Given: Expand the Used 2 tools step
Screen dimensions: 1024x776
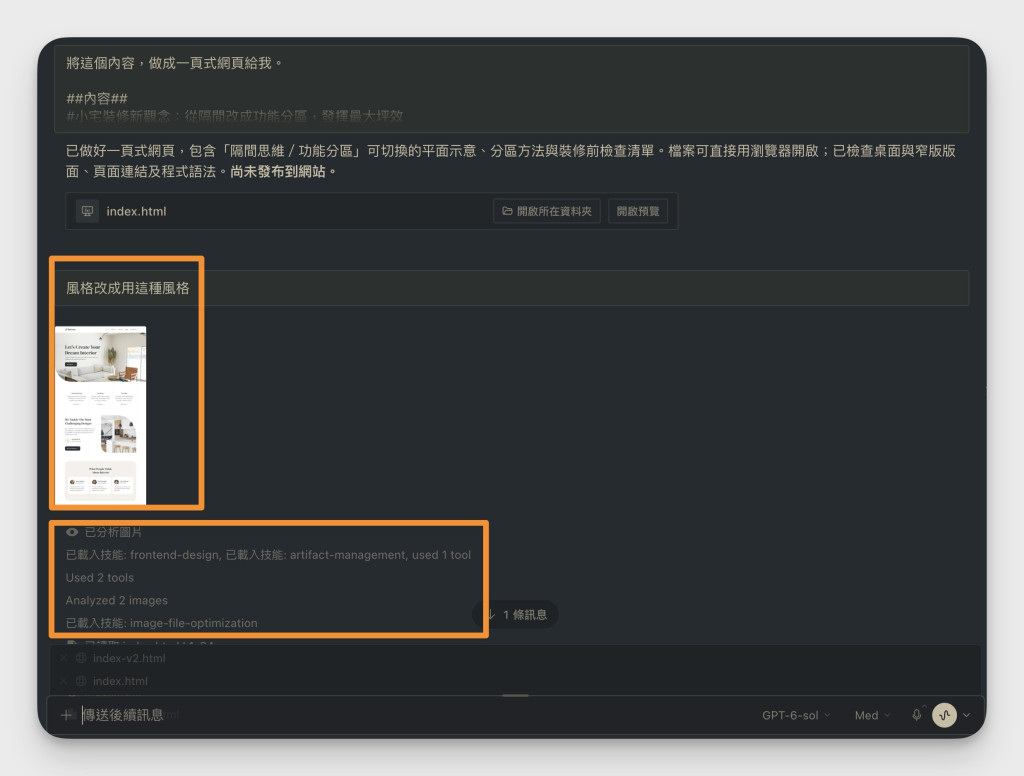Looking at the screenshot, I should tap(100, 578).
